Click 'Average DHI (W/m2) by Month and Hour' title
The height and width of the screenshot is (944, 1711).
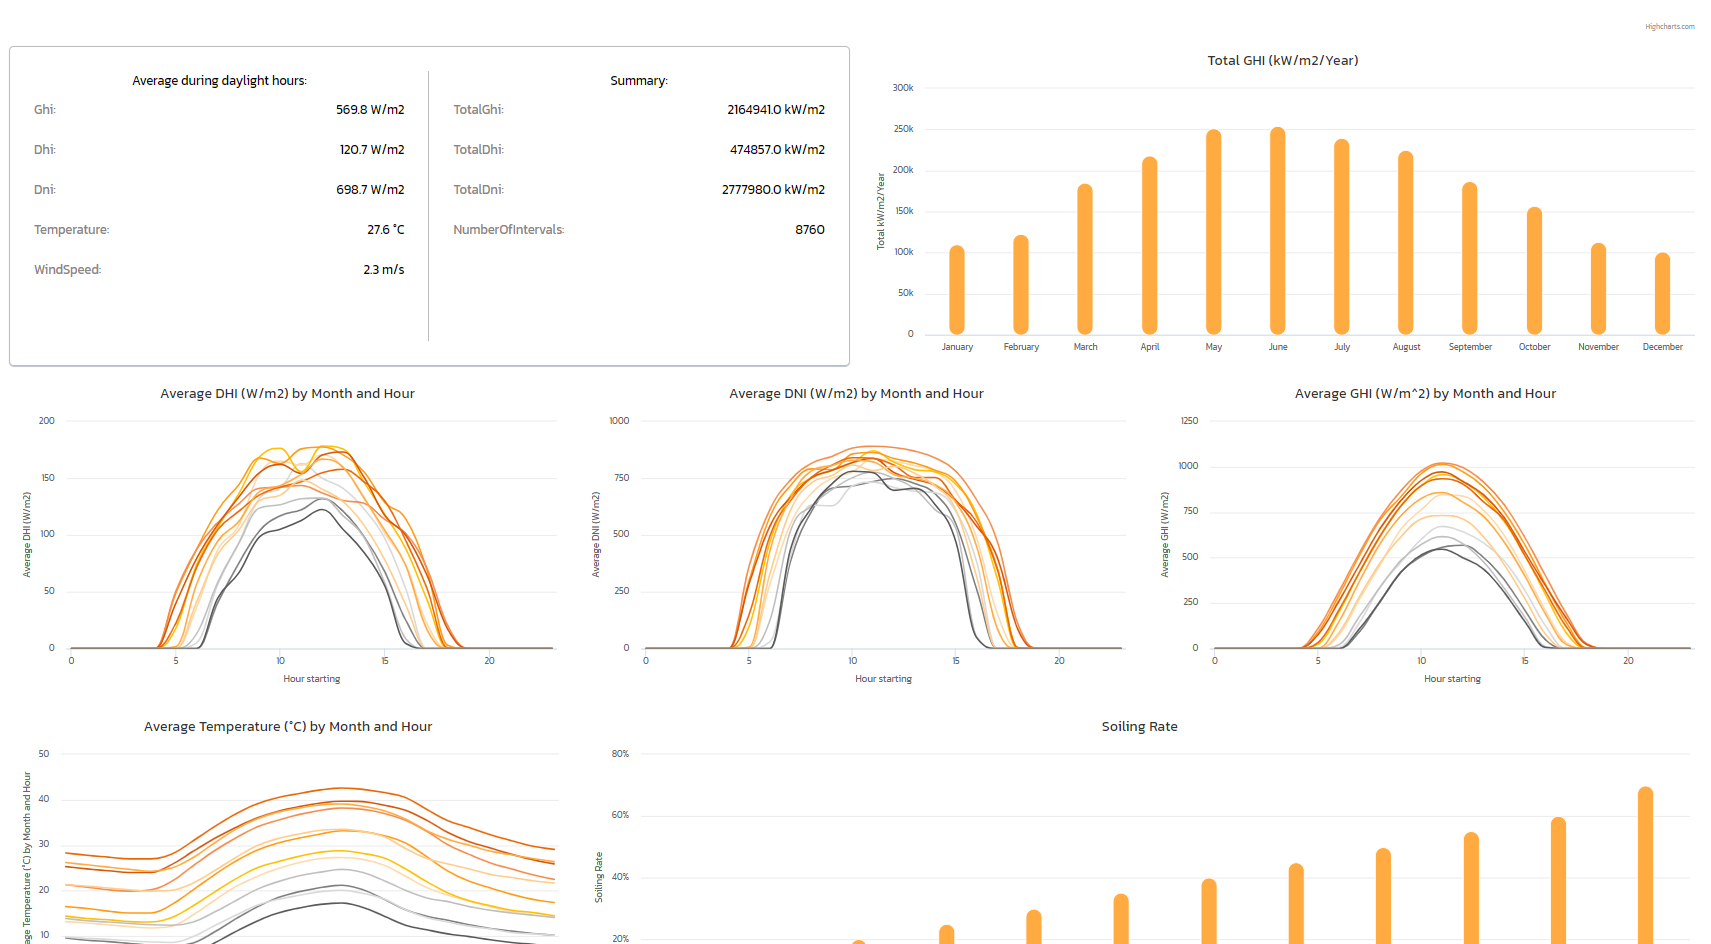click(287, 394)
